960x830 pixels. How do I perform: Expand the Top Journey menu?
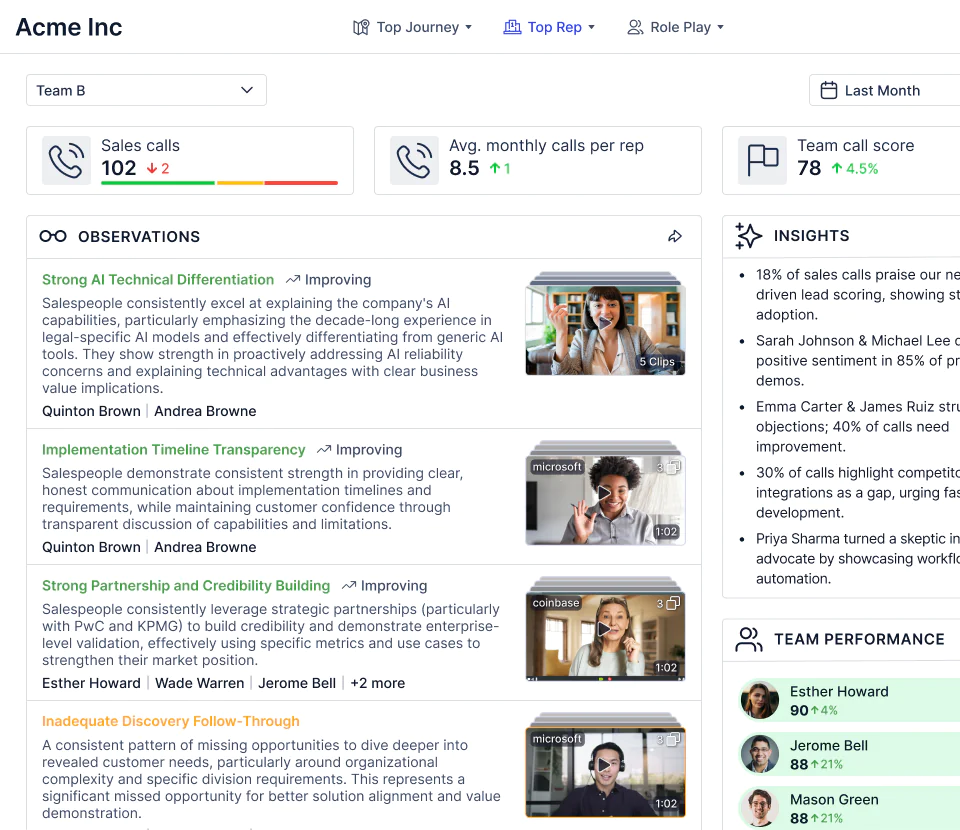pos(412,27)
